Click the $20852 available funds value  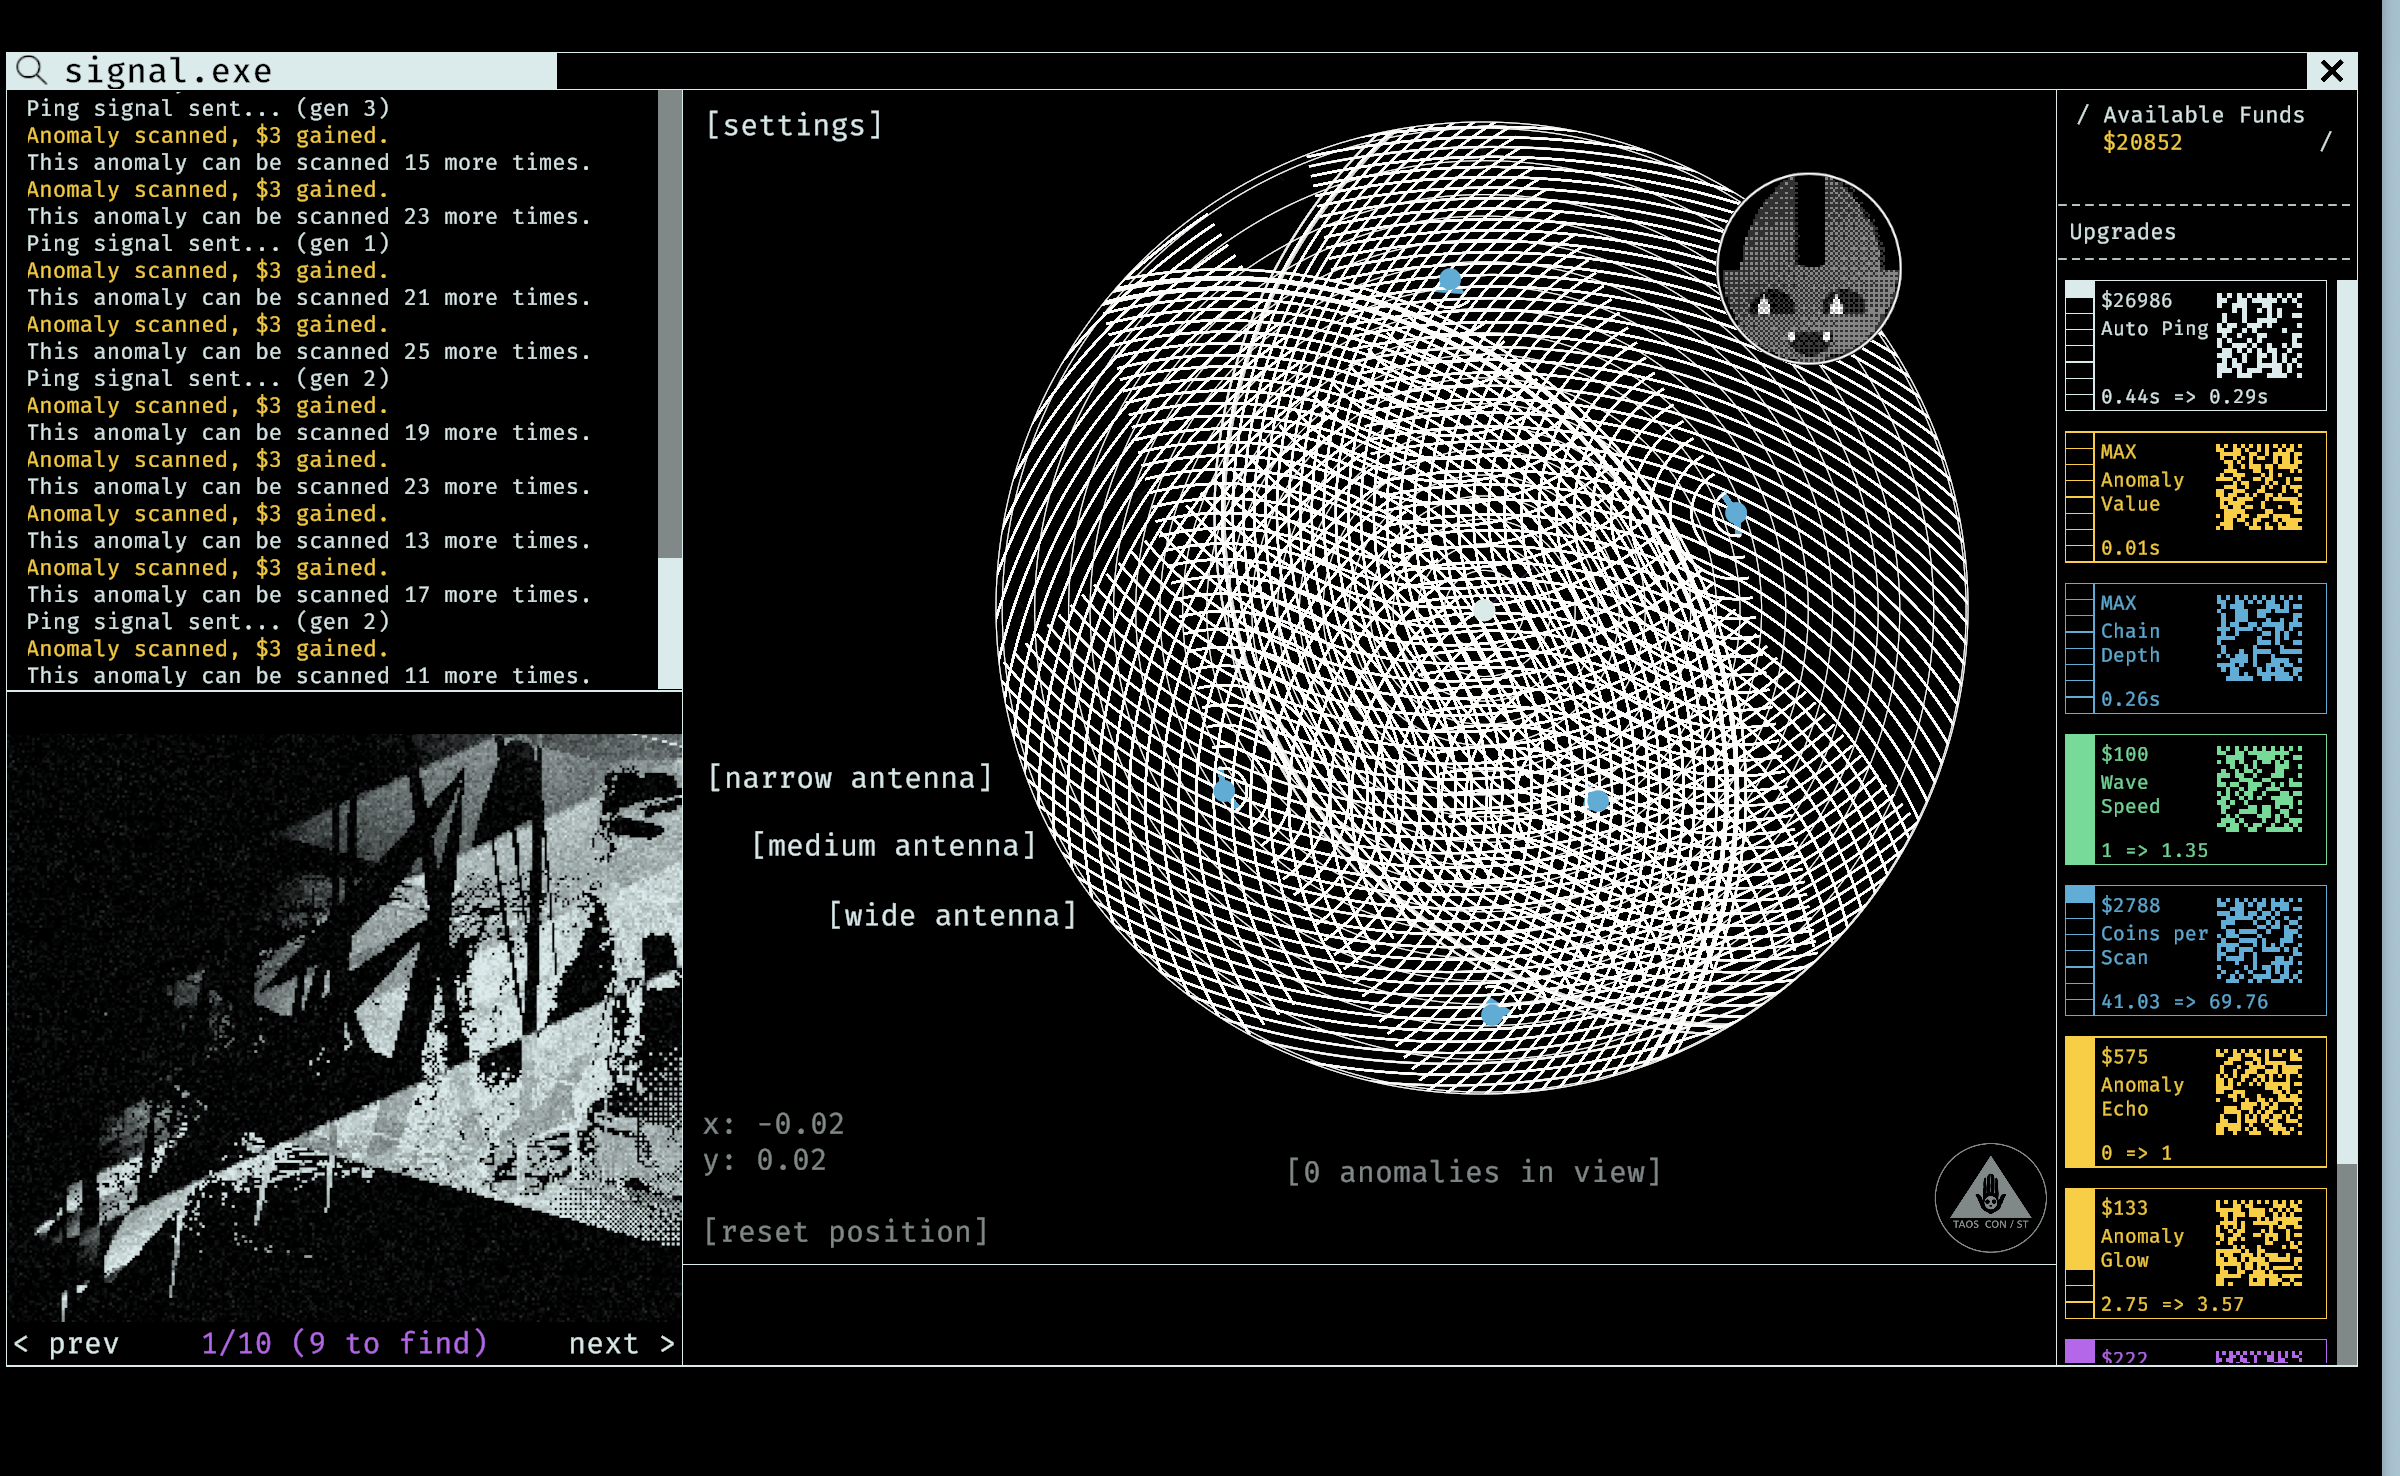click(2142, 142)
